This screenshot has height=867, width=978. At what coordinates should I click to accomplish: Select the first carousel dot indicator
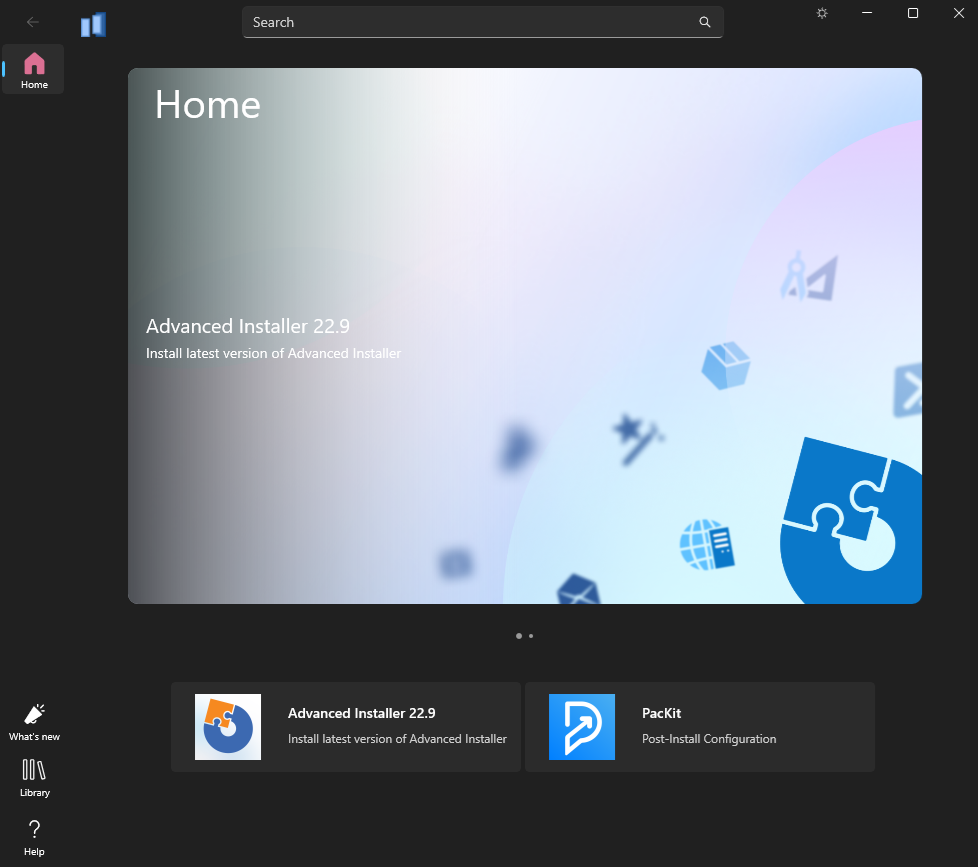(519, 636)
